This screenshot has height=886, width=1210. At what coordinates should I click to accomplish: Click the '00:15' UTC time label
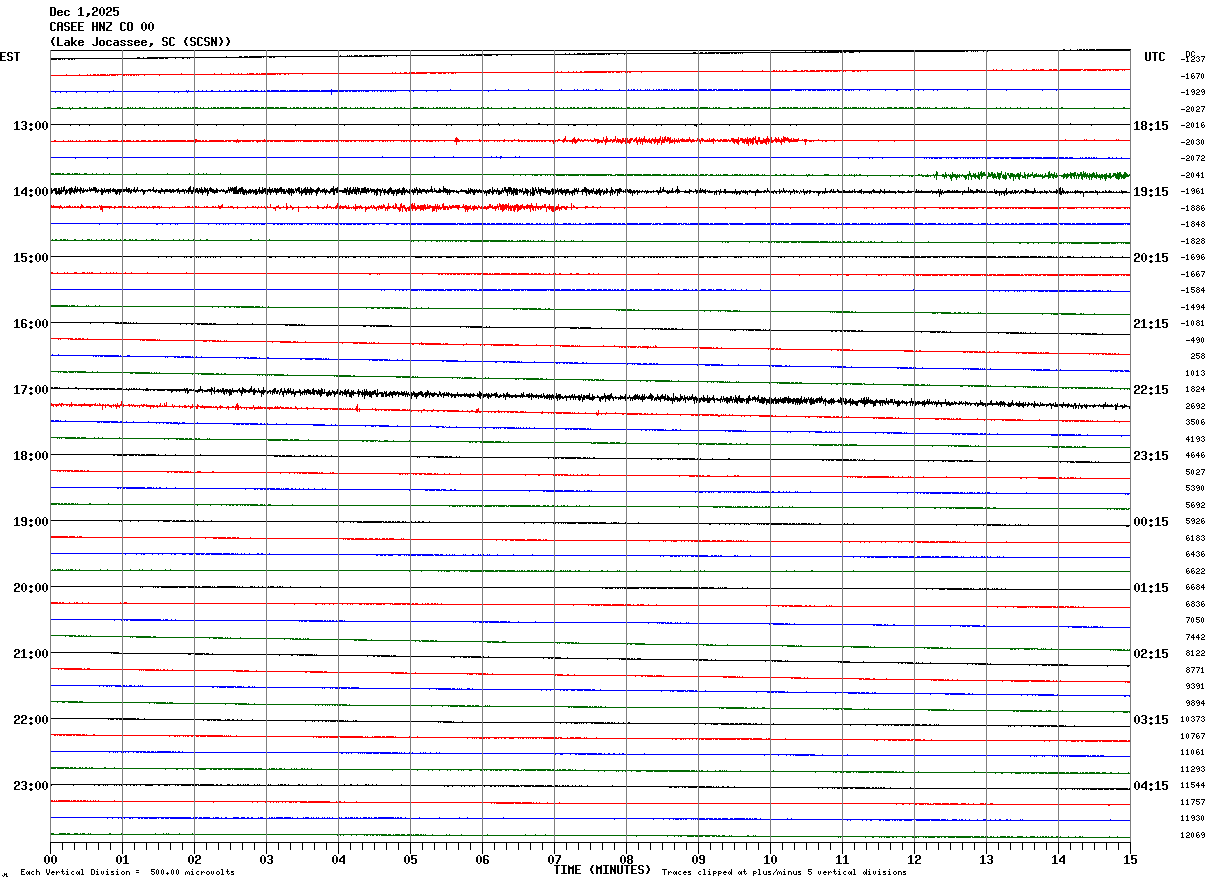pyautogui.click(x=1151, y=522)
